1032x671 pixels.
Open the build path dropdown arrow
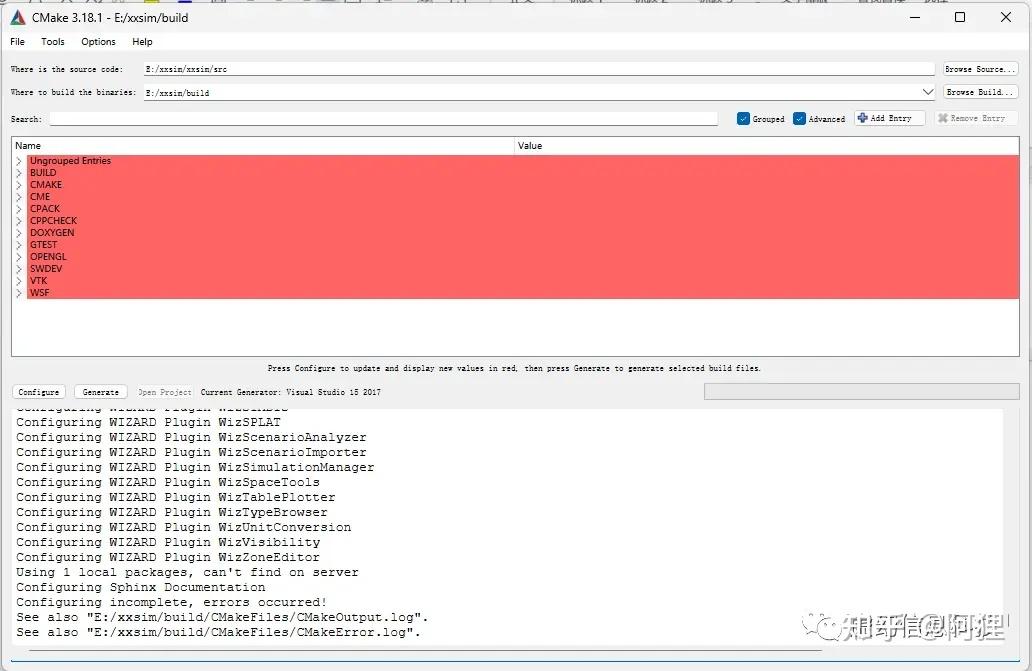click(x=927, y=92)
